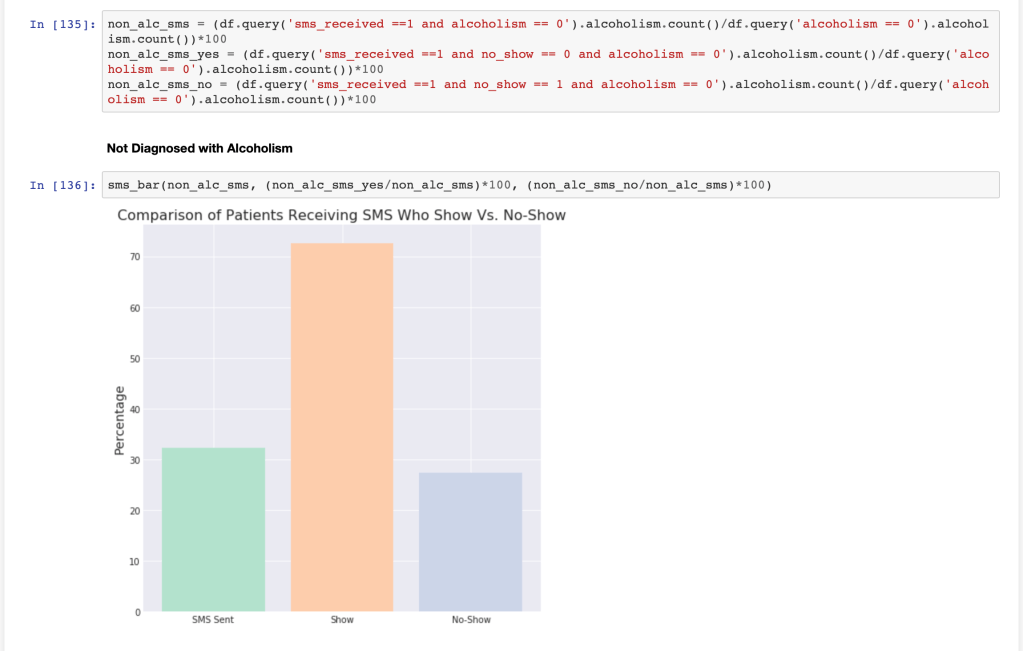This screenshot has width=1023, height=651.
Task: Click the first line defining non_alc_sms
Action: click(400, 24)
